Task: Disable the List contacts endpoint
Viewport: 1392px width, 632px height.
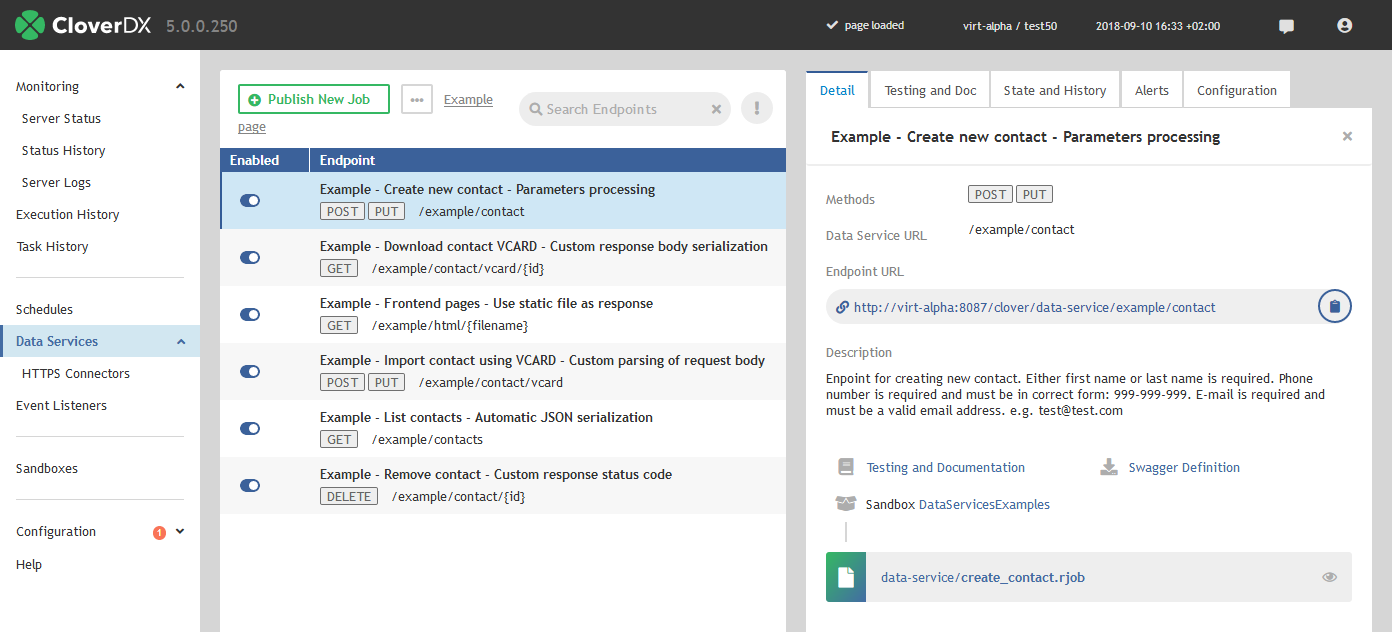Action: tap(249, 428)
